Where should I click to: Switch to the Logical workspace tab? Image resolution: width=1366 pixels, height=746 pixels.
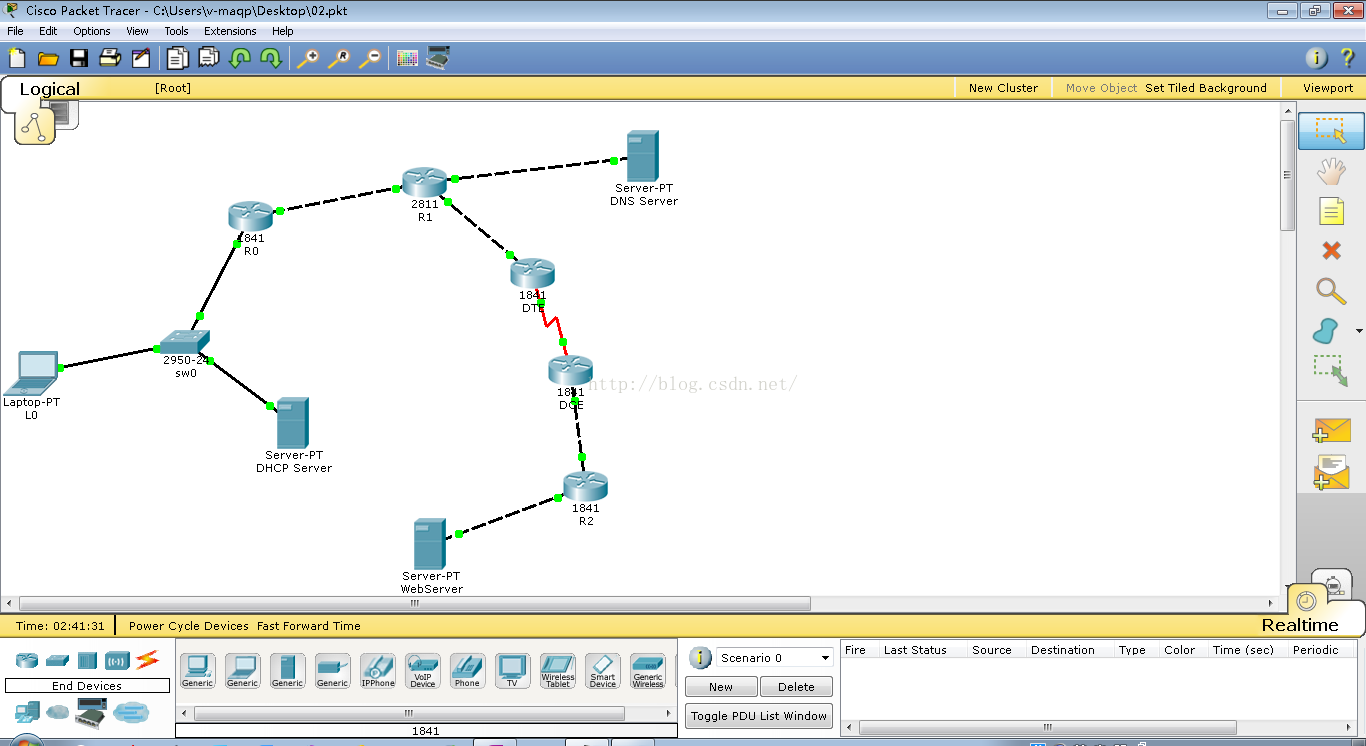[x=49, y=89]
